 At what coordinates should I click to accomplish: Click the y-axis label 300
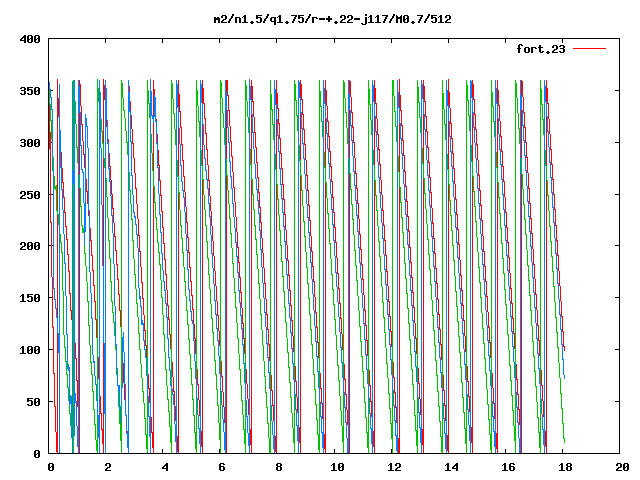pos(30,143)
